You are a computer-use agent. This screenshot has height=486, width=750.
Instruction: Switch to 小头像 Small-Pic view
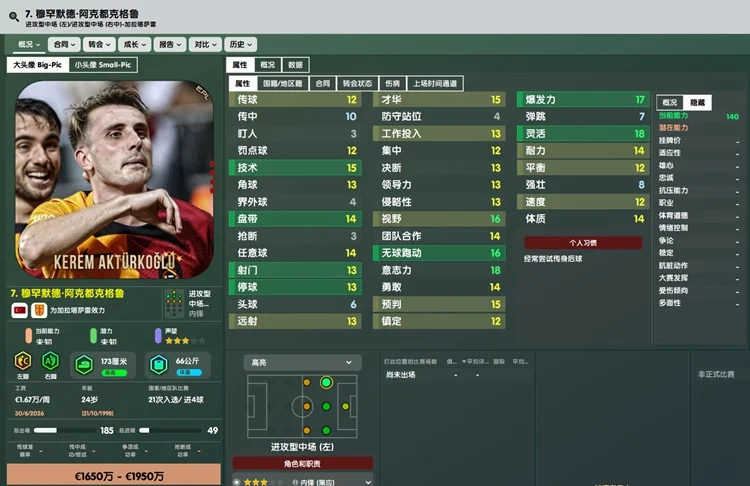tap(103, 65)
